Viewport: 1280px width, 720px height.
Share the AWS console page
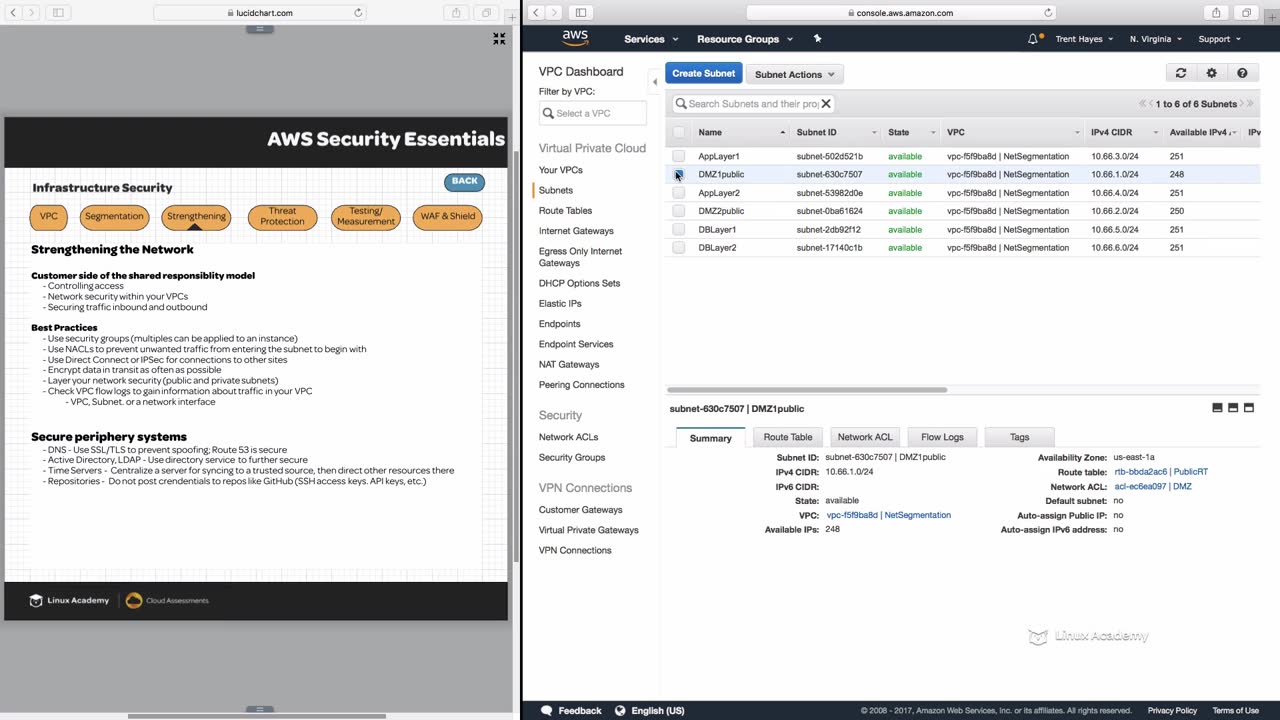click(1216, 13)
